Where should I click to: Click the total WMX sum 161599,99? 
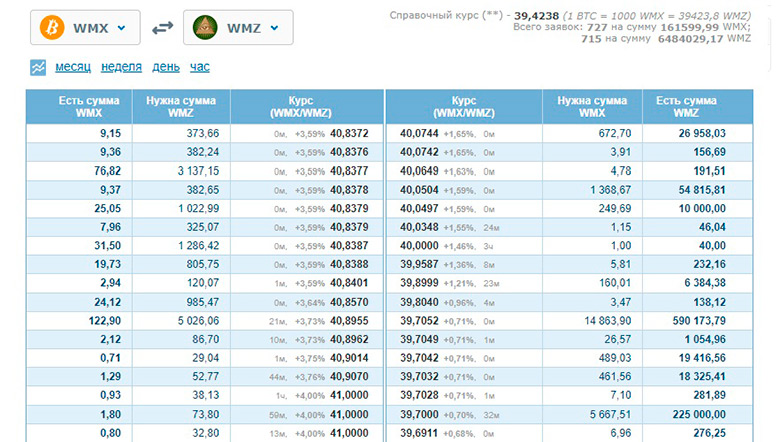pyautogui.click(x=690, y=27)
